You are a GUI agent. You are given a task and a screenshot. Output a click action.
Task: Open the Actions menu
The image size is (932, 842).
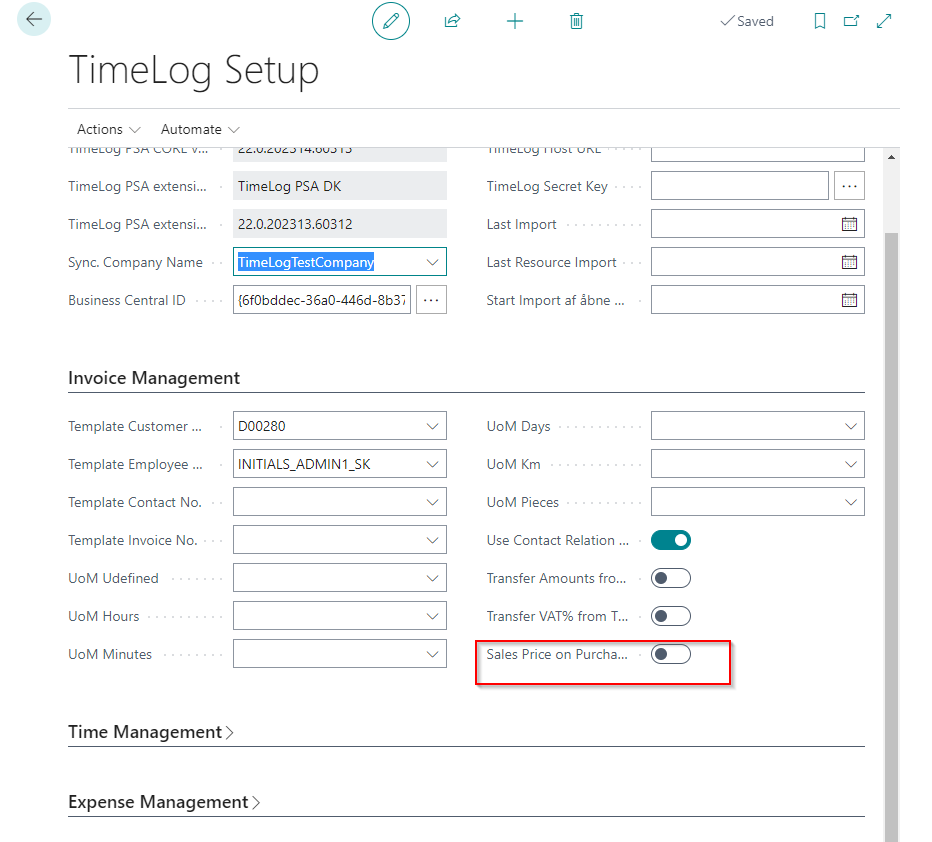(x=108, y=129)
